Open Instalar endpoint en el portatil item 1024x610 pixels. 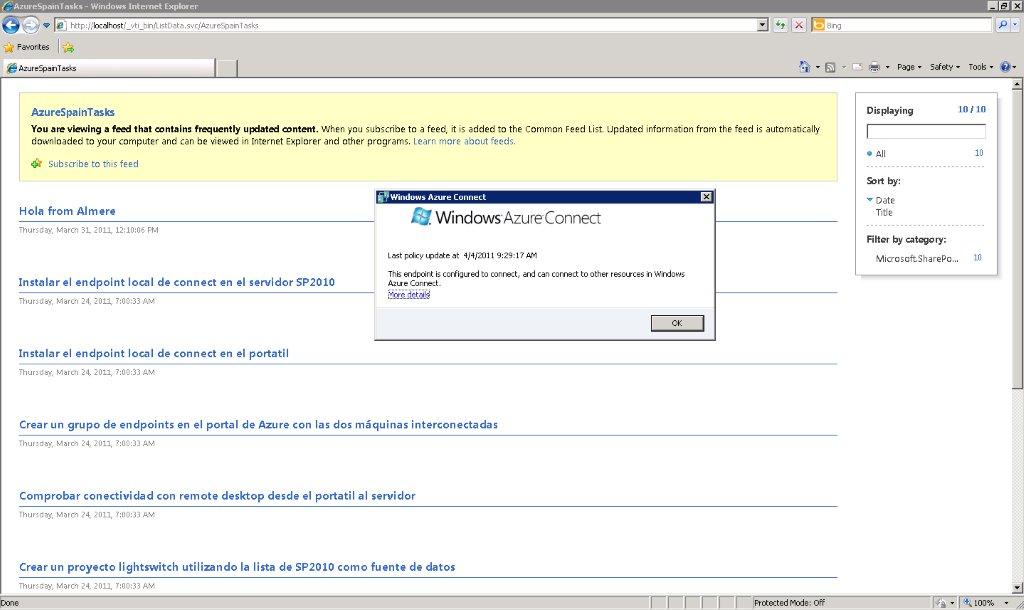pos(153,353)
